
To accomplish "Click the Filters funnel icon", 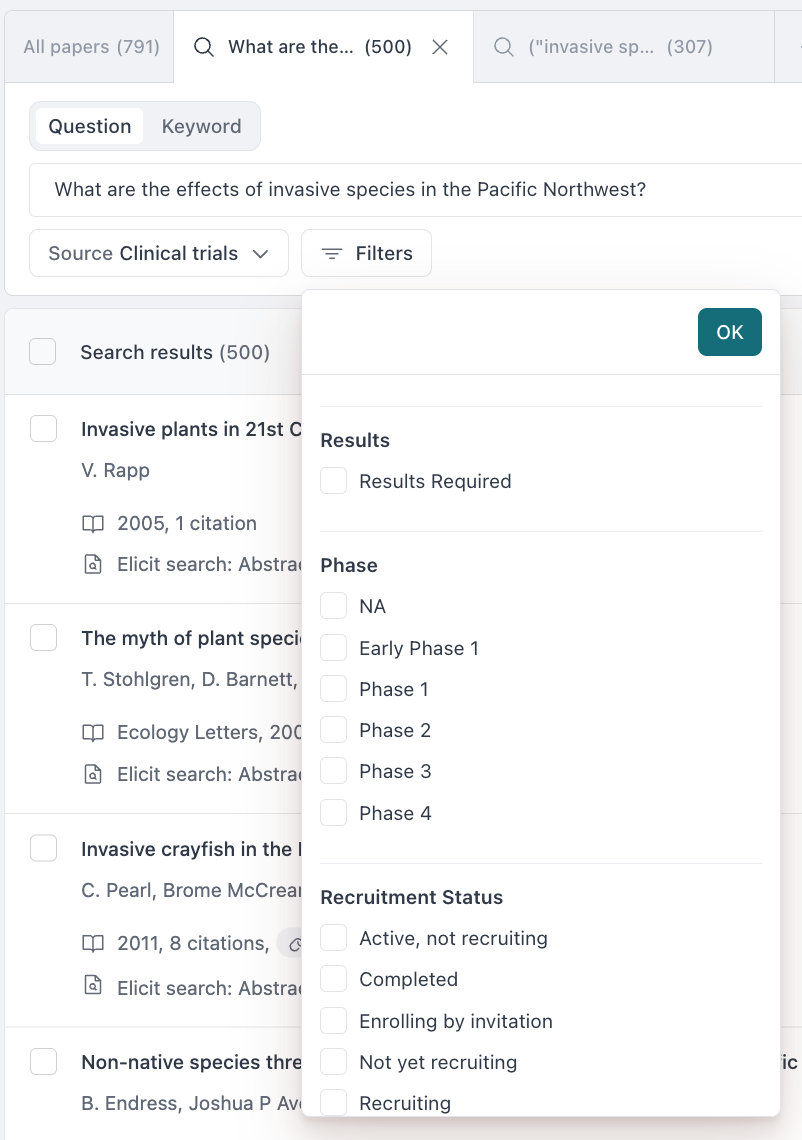I will [x=332, y=254].
